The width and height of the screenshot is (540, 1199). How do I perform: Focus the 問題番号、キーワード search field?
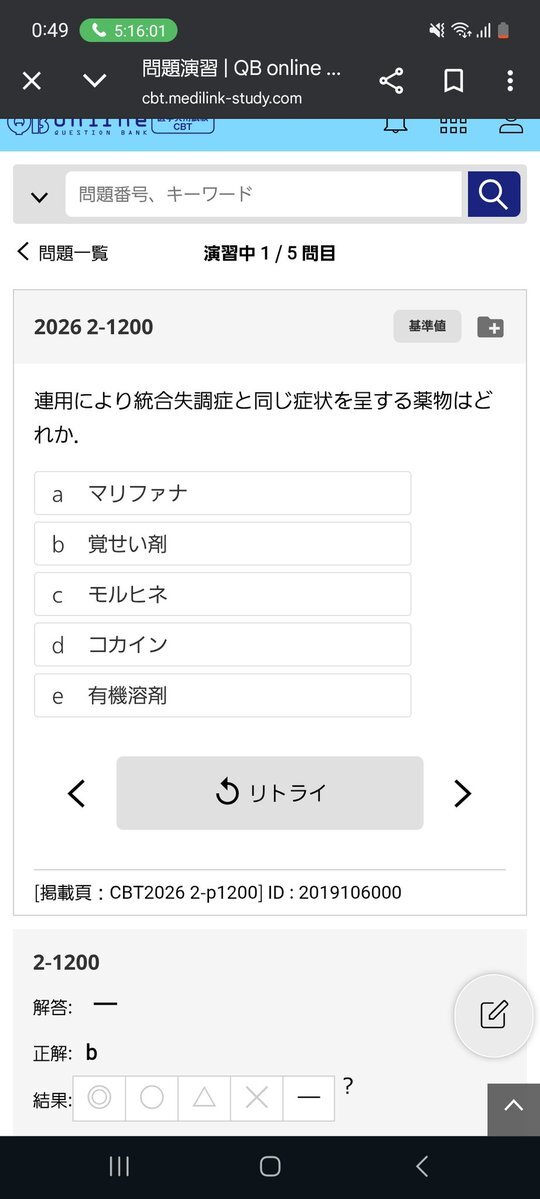tap(264, 194)
